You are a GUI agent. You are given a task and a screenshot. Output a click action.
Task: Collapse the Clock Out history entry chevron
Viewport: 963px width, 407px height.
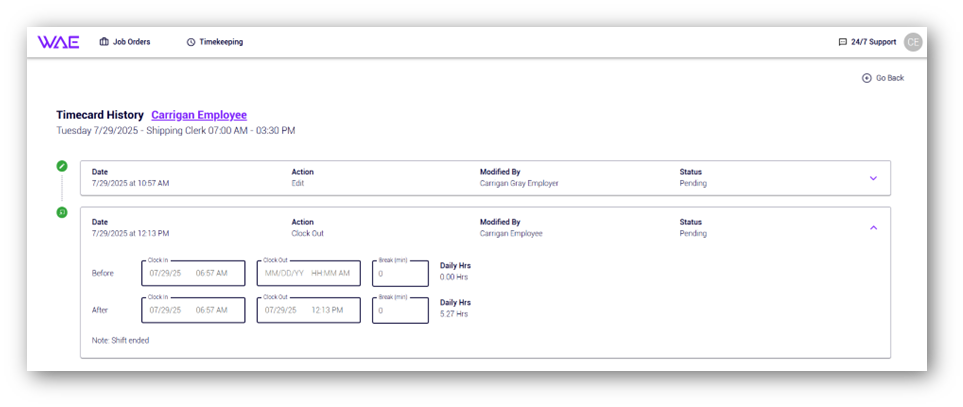tap(873, 228)
